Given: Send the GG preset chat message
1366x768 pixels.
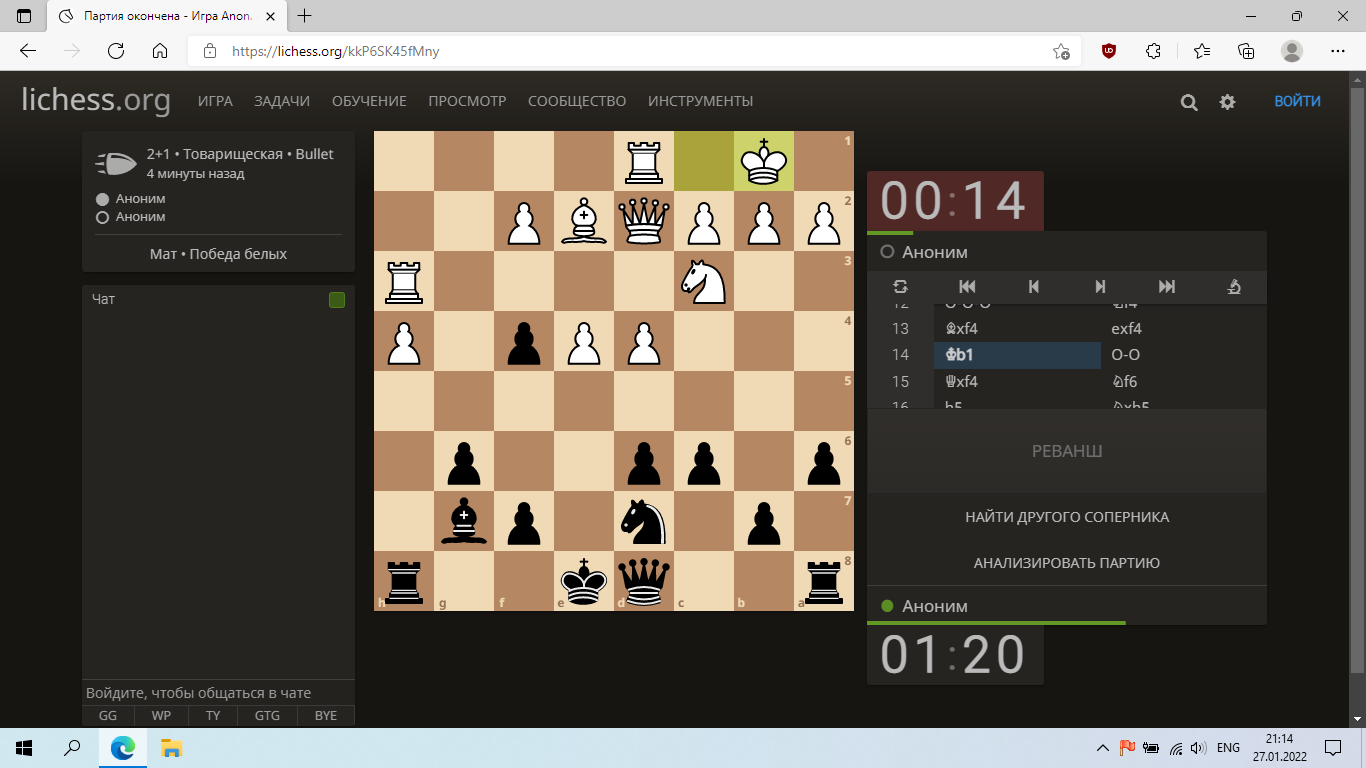Looking at the screenshot, I should [108, 716].
